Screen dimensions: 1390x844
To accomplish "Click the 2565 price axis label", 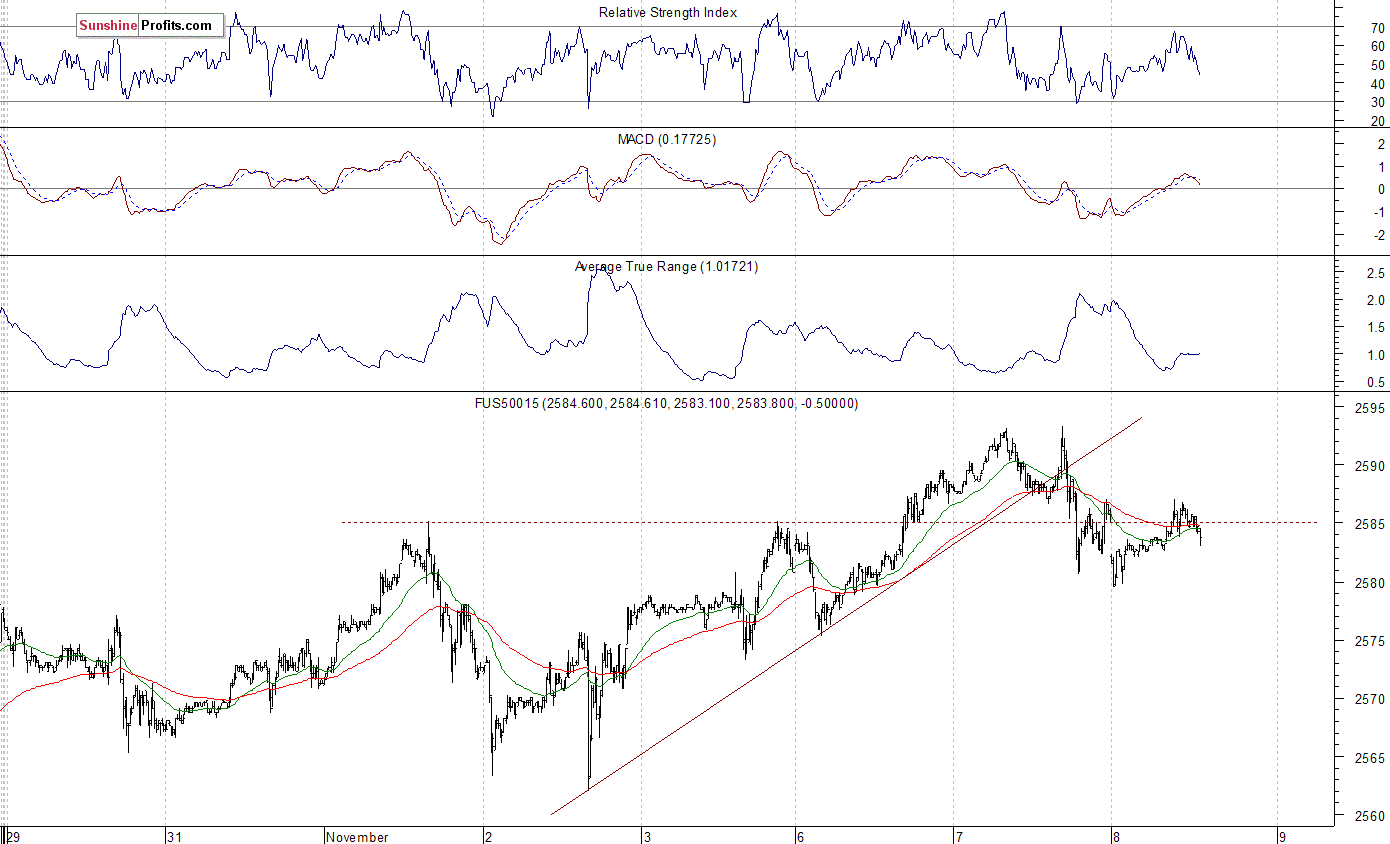I will click(x=1368, y=758).
